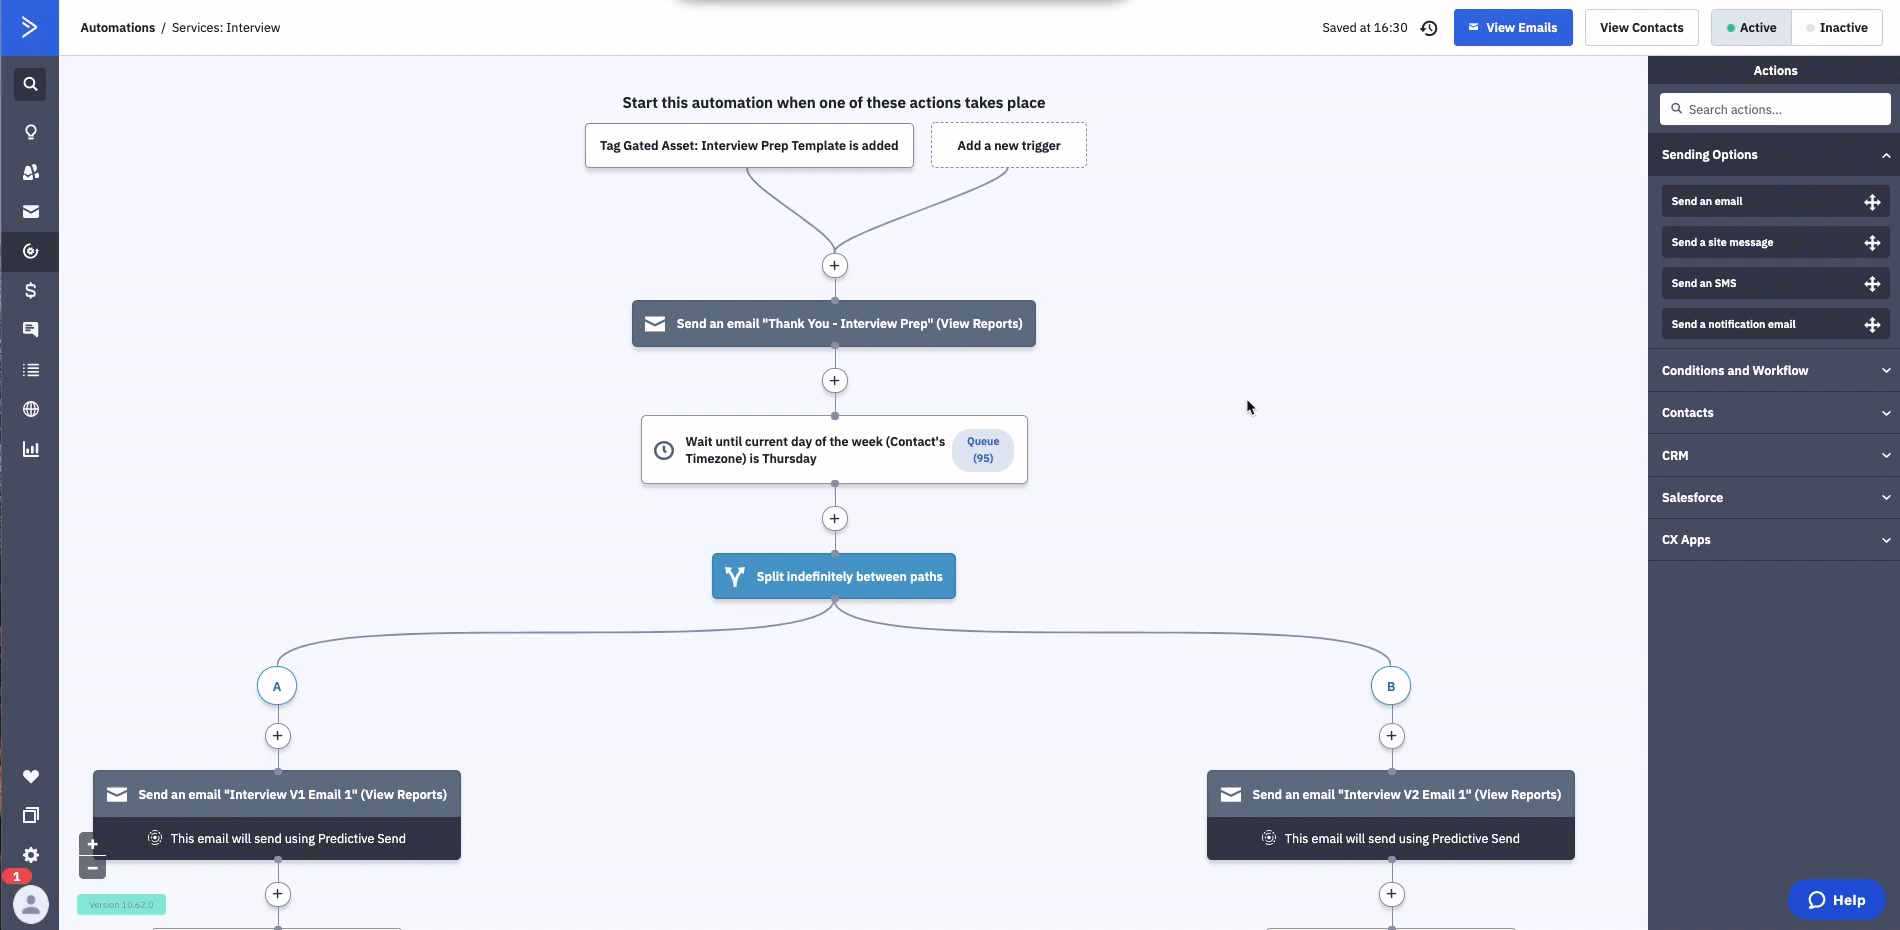Open the Tag Gated Asset trigger
Image resolution: width=1900 pixels, height=930 pixels.
[749, 146]
